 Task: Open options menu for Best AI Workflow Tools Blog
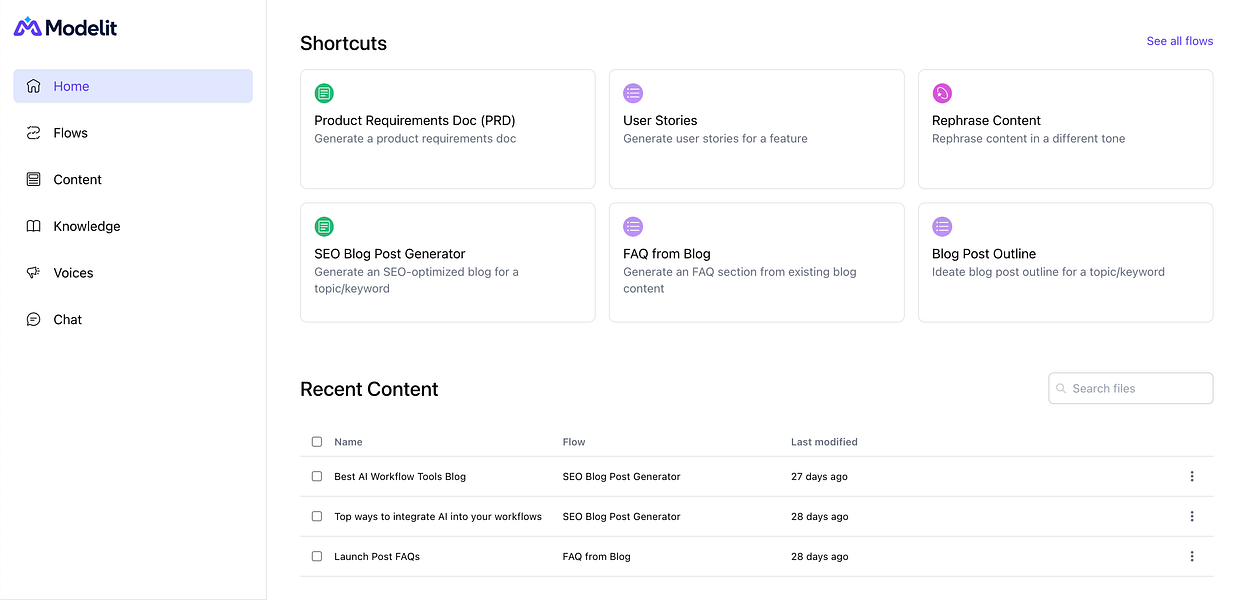tap(1192, 477)
